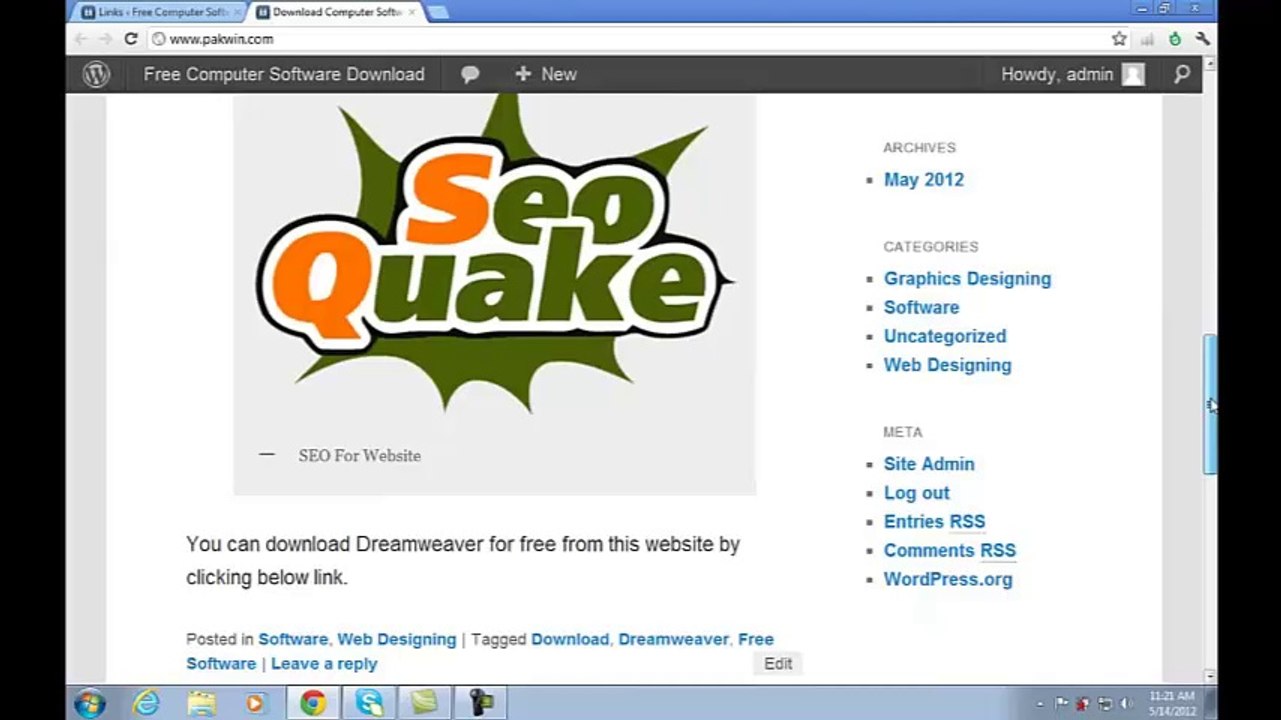Screen dimensions: 1281x720
Task: Click the green extension icon in toolbar
Action: pyautogui.click(x=1175, y=39)
